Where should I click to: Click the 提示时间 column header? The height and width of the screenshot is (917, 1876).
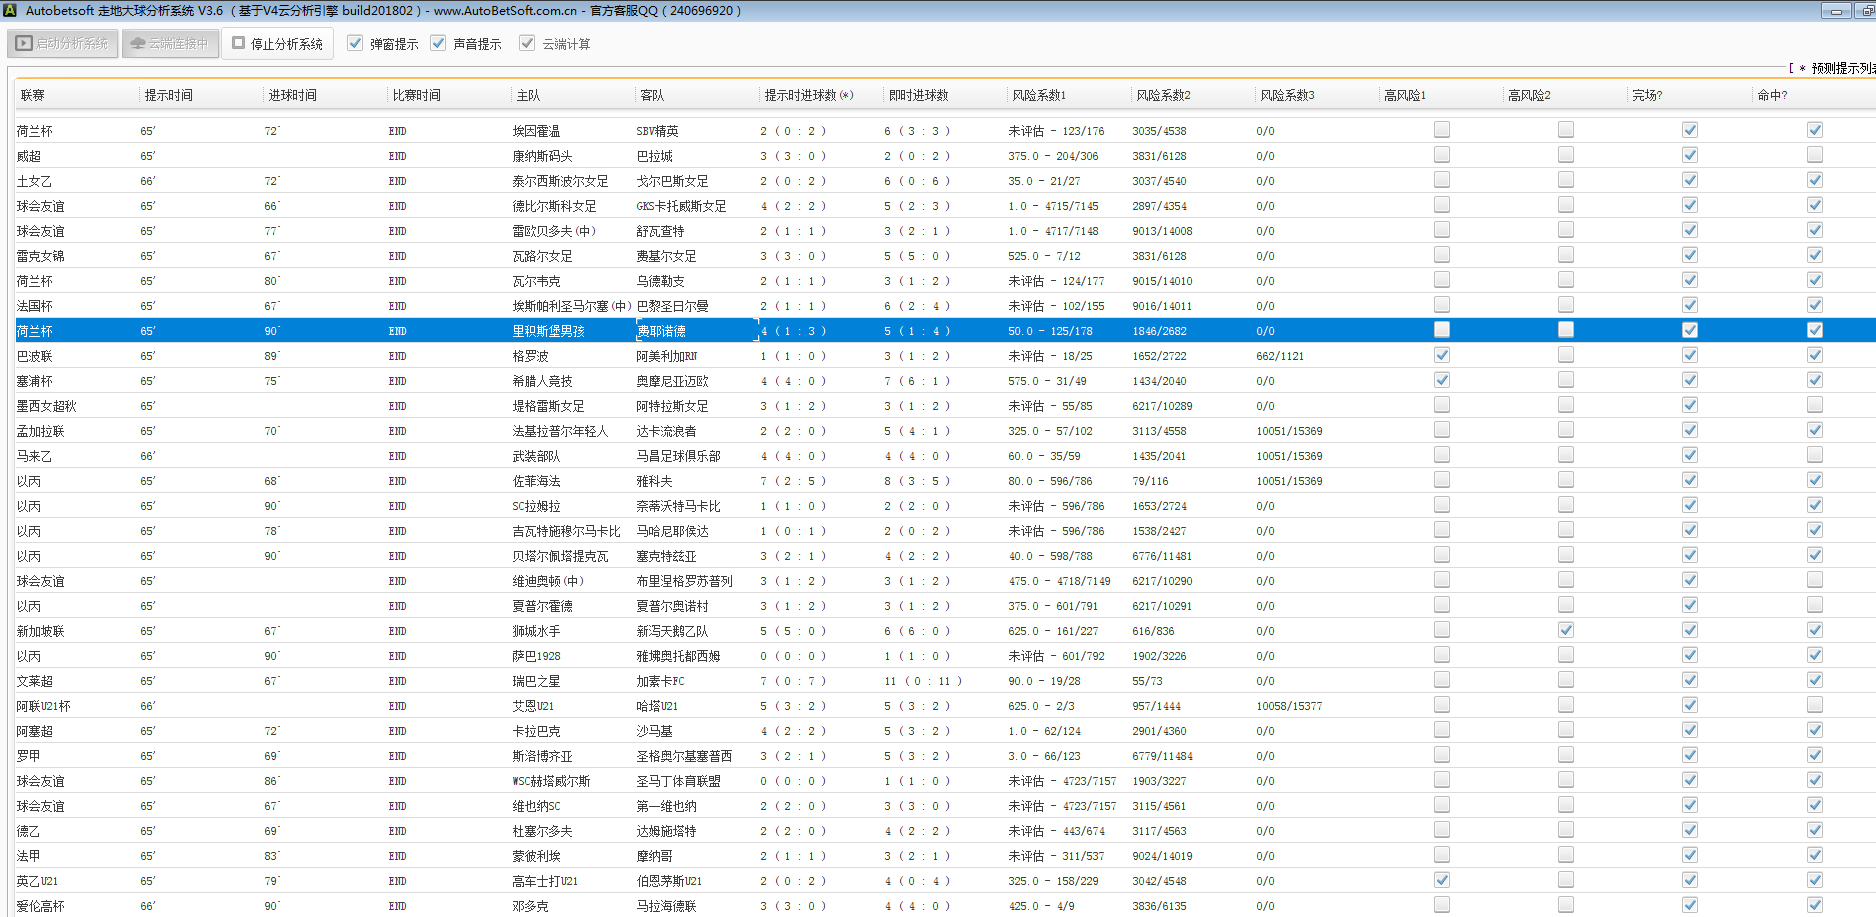pos(169,96)
